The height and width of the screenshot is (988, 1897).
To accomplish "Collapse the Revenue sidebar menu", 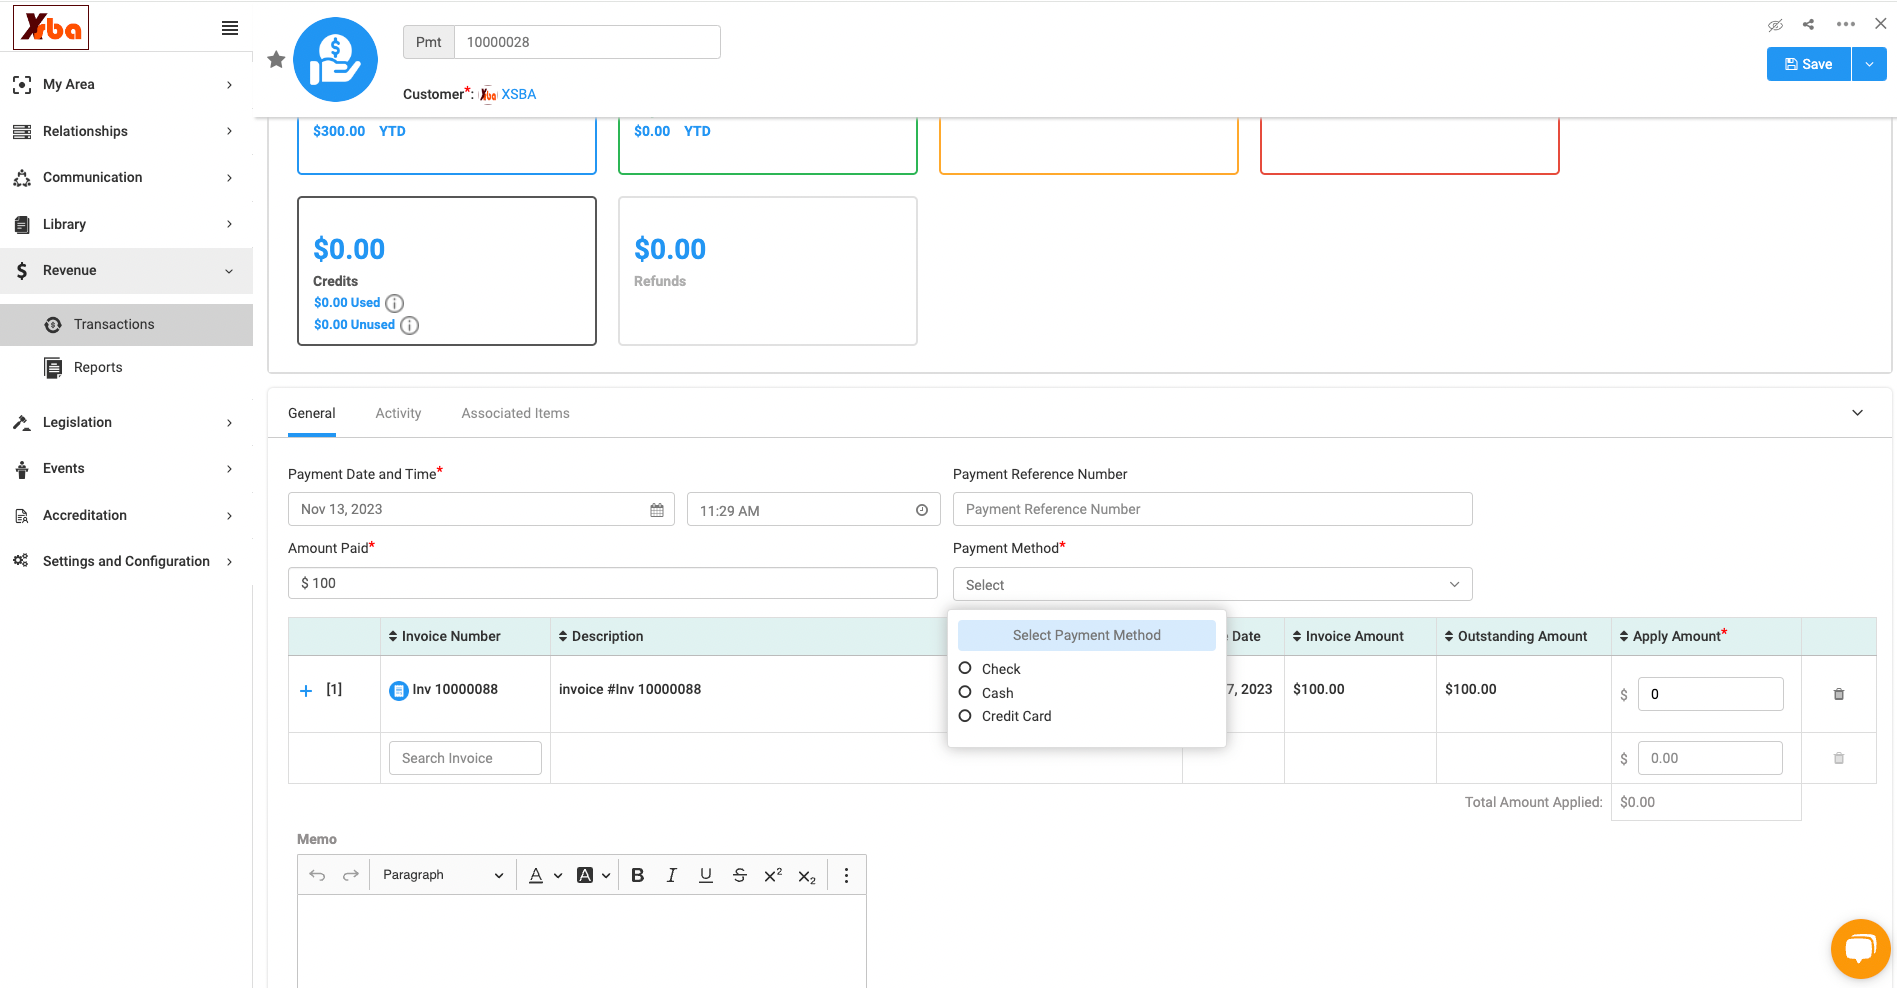I will (x=126, y=271).
